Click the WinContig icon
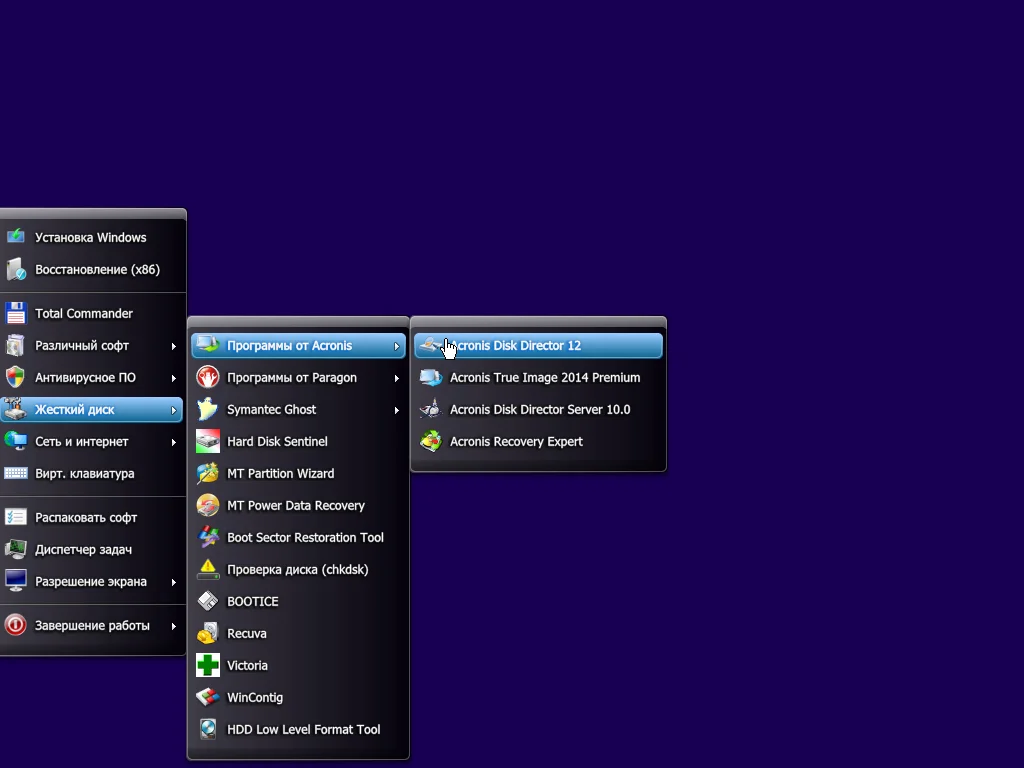The image size is (1024, 768). pos(208,697)
